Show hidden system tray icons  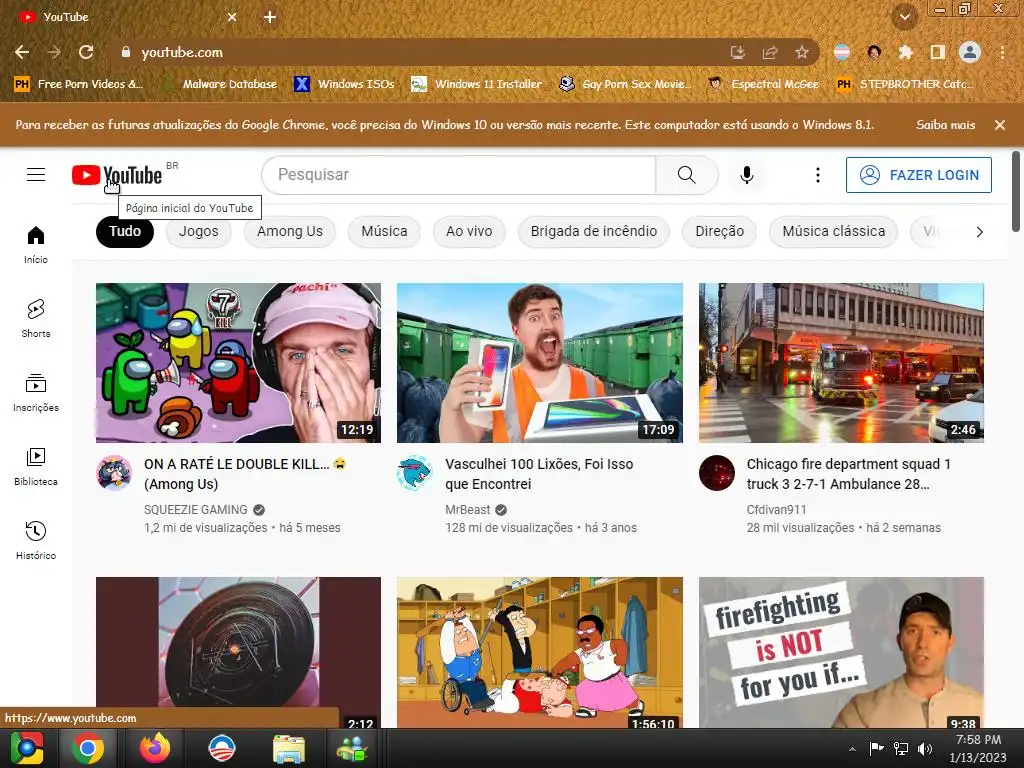tap(852, 748)
